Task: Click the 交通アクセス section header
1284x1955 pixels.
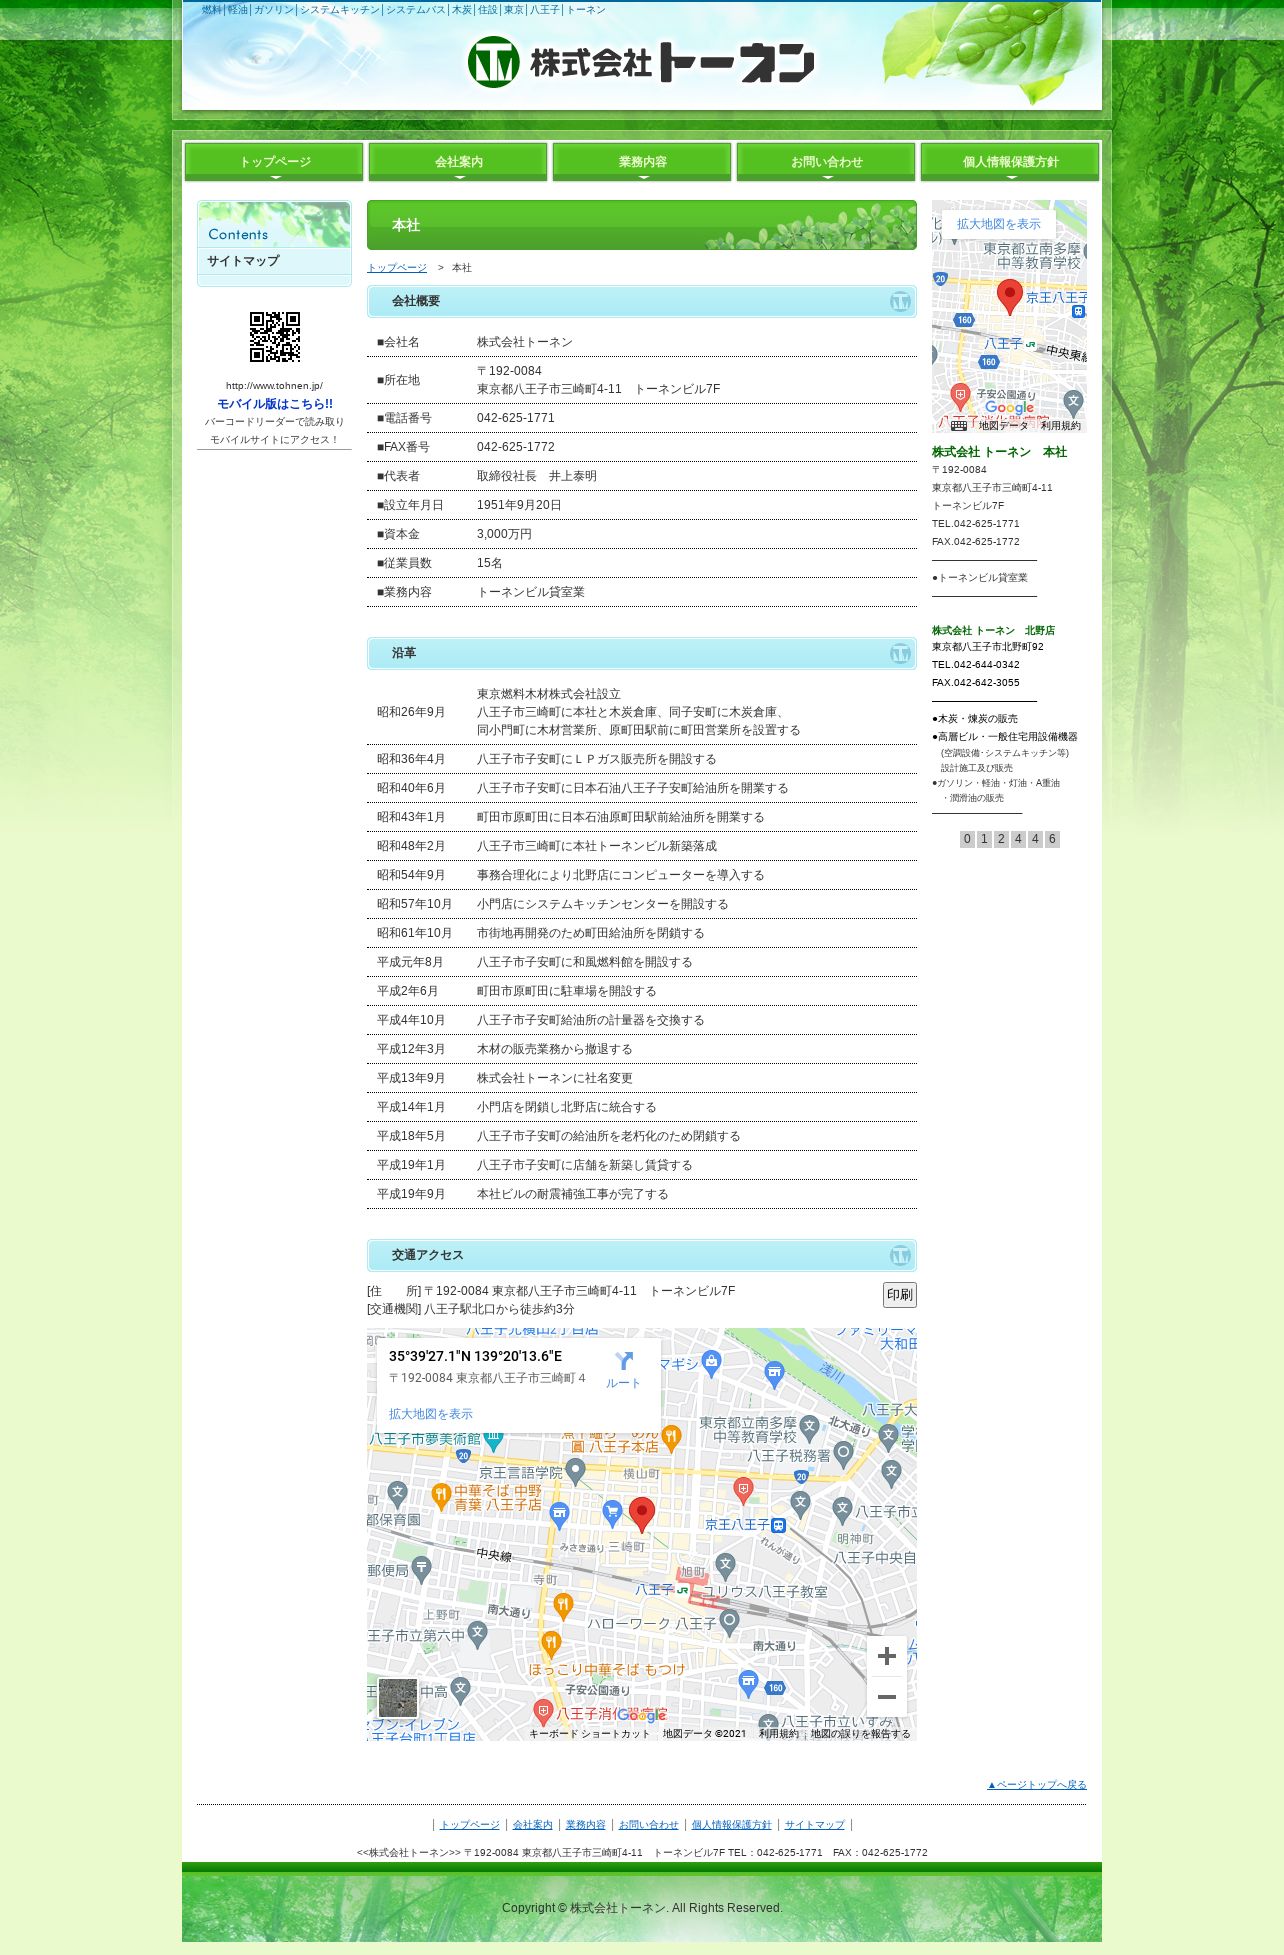Action: pyautogui.click(x=642, y=1255)
